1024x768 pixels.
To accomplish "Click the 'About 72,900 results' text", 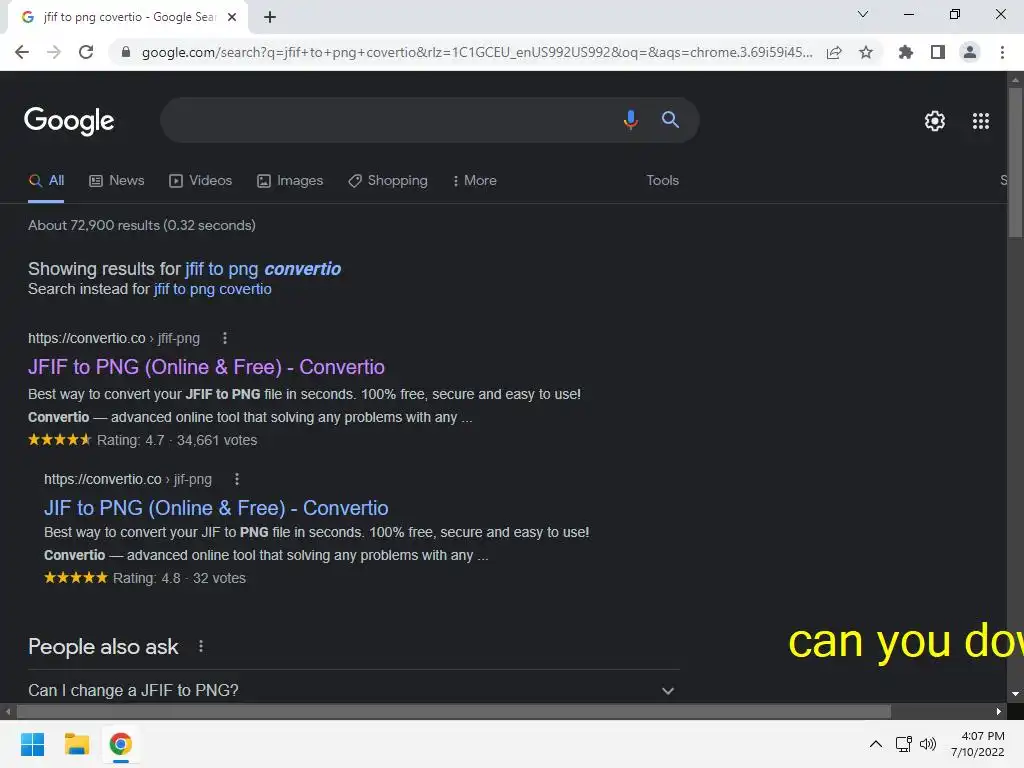I will [x=142, y=225].
